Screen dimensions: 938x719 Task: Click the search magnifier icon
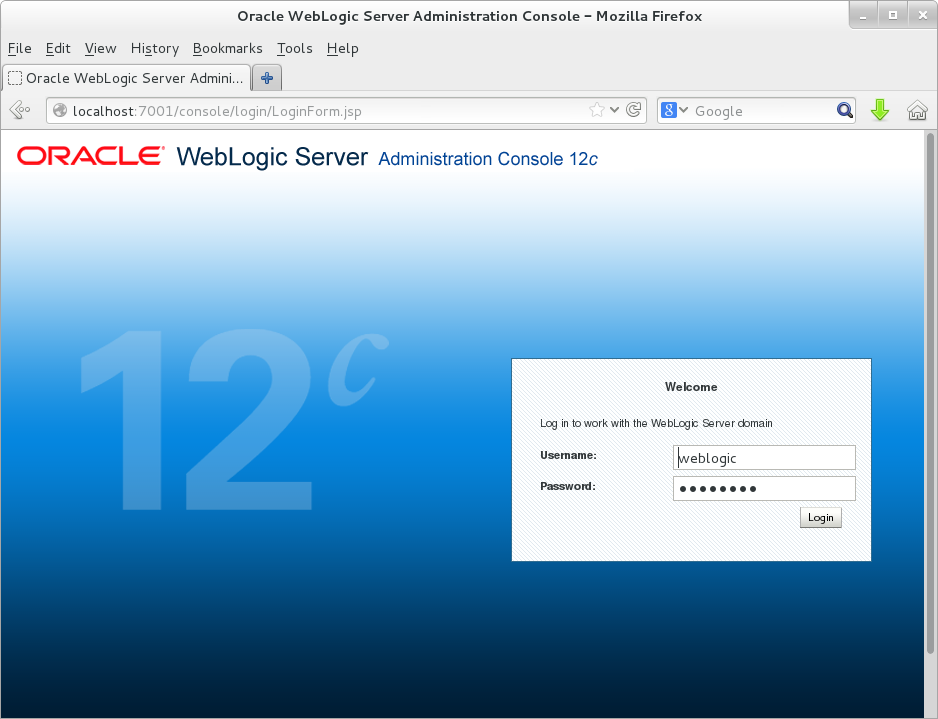pos(845,111)
